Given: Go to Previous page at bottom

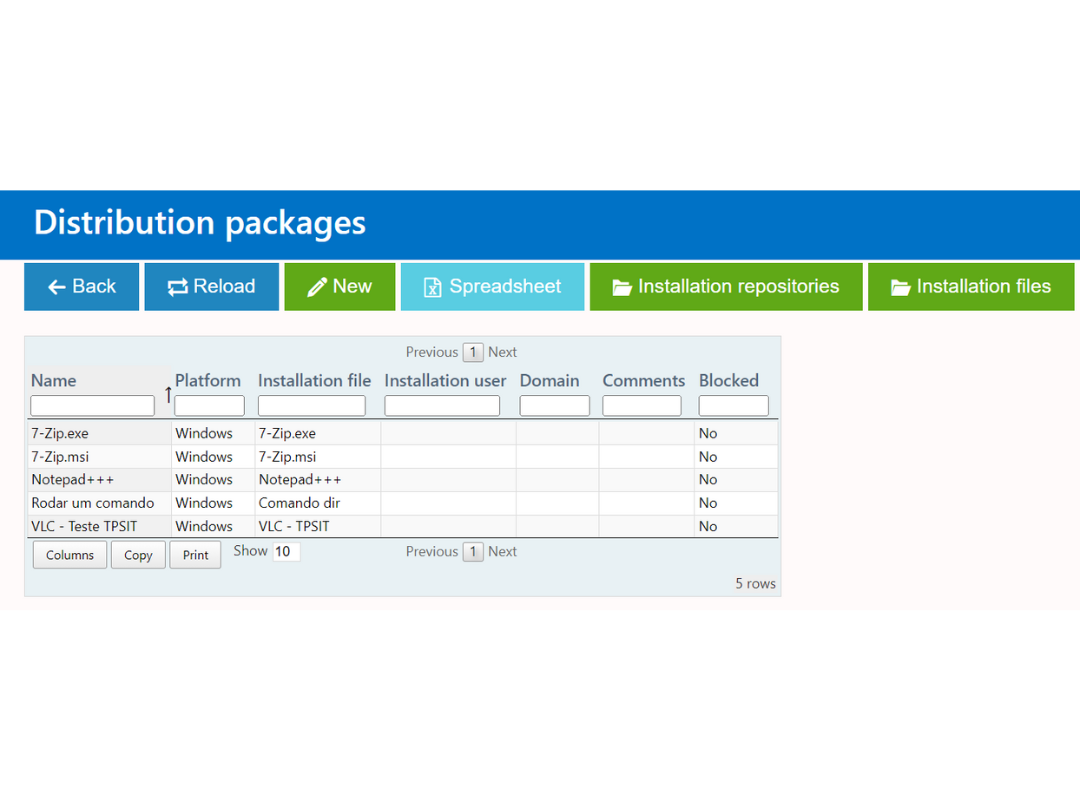Looking at the screenshot, I should [431, 551].
